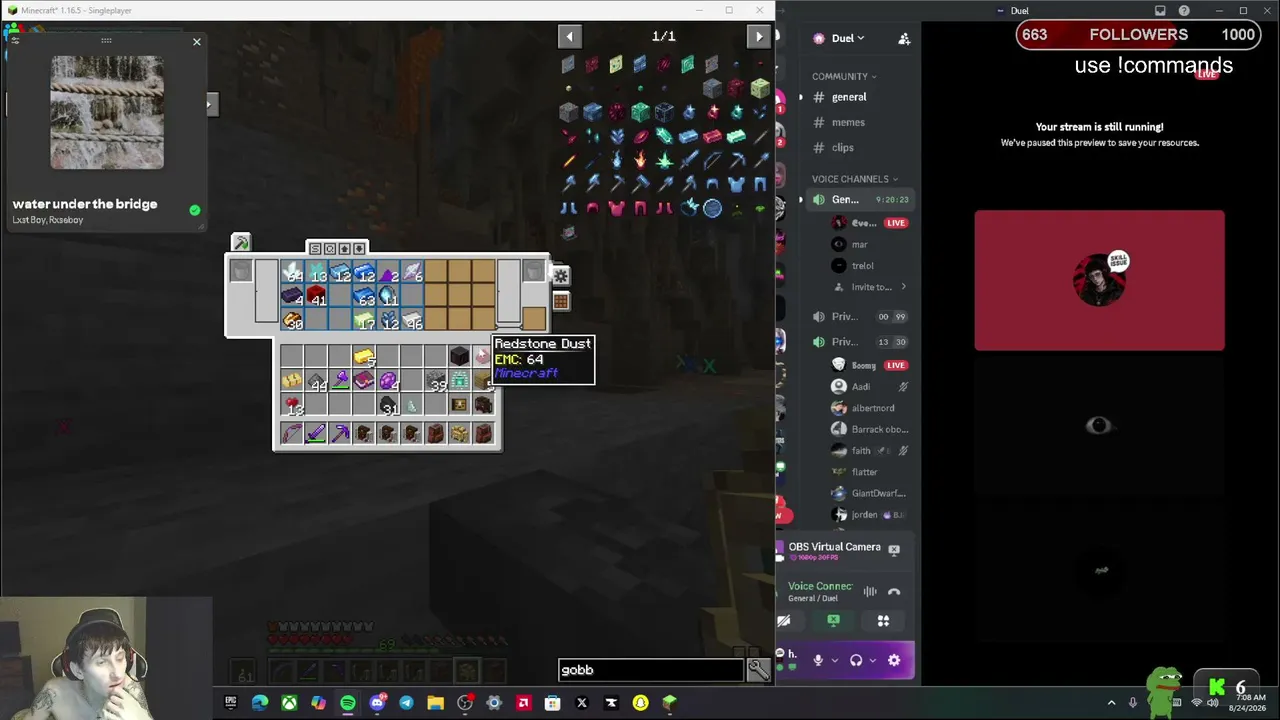The height and width of the screenshot is (720, 1280).
Task: Open Telegram from the taskbar
Action: (x=406, y=703)
